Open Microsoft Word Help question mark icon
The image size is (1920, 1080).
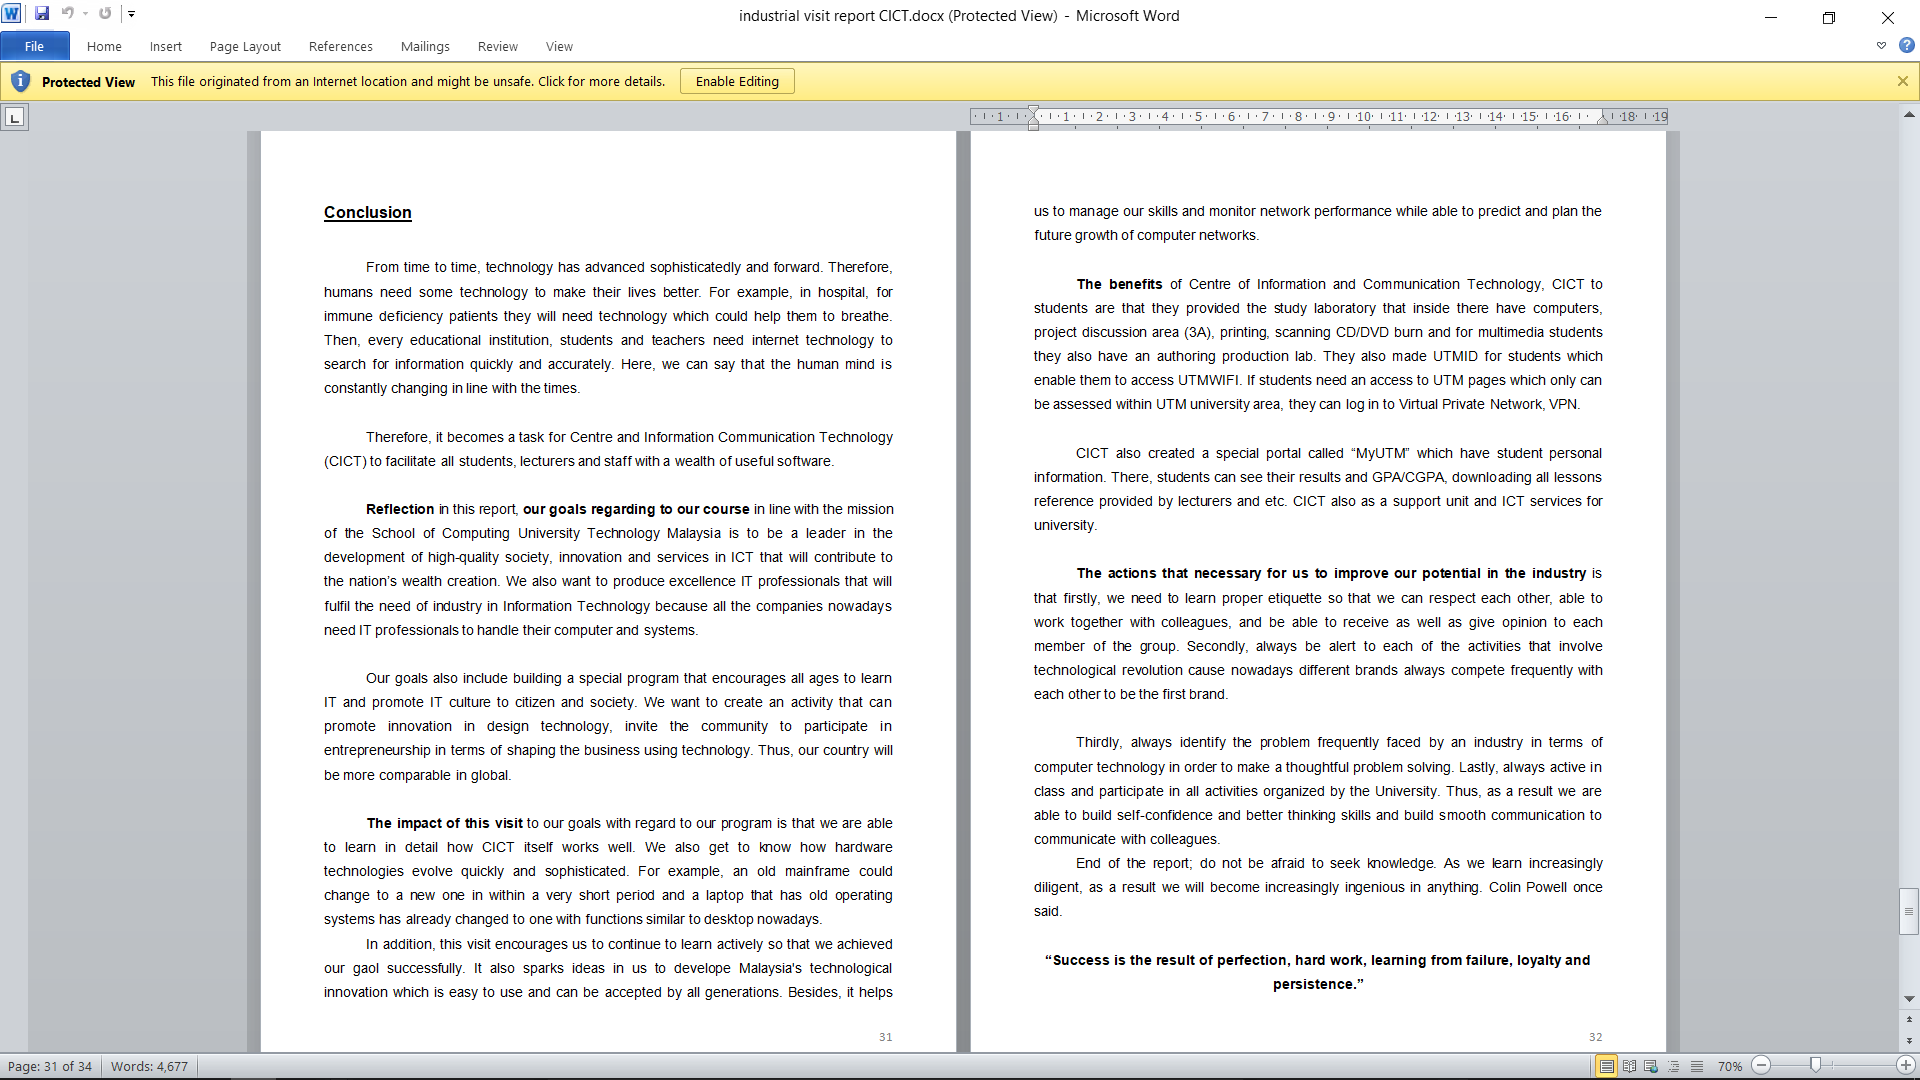click(x=1906, y=45)
